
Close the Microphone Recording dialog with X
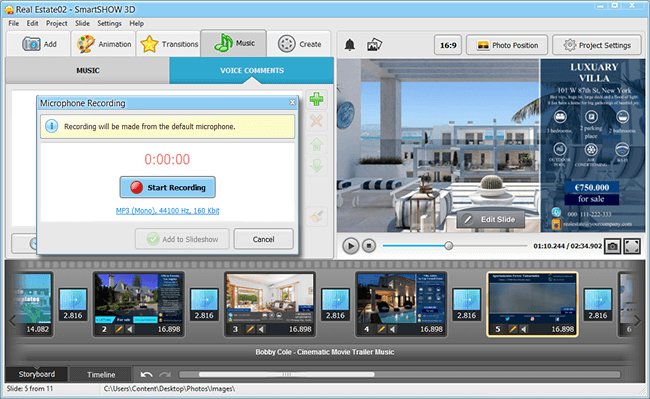click(x=292, y=102)
